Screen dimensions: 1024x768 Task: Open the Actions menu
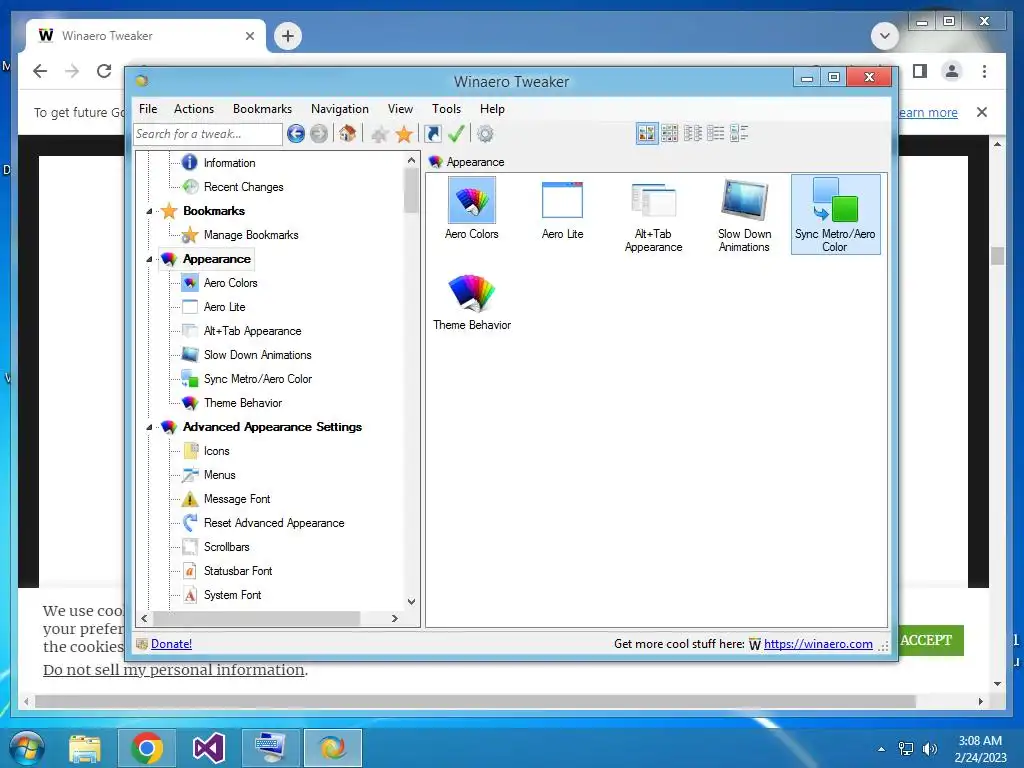(193, 109)
